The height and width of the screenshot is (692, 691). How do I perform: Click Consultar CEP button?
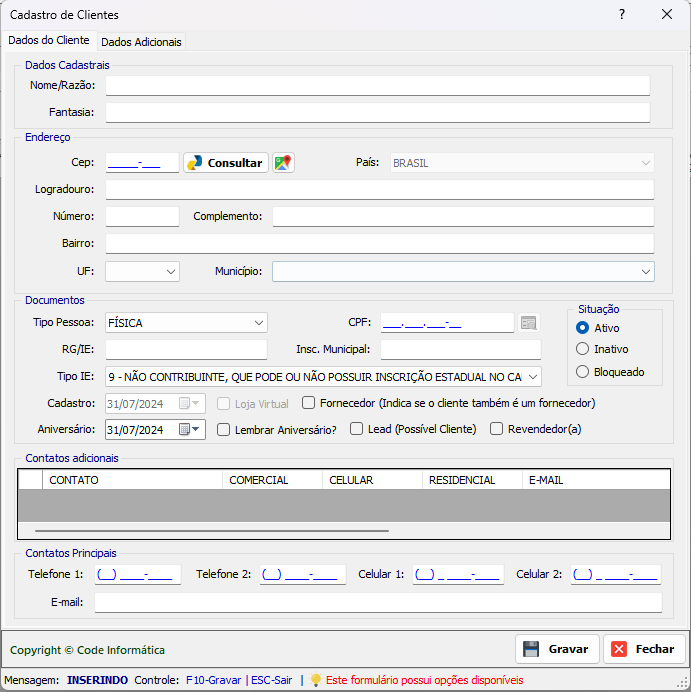(x=225, y=163)
